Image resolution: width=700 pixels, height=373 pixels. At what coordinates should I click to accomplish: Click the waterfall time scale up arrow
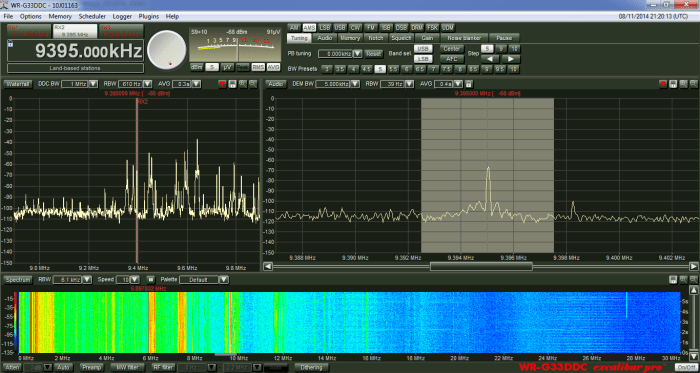[693, 291]
